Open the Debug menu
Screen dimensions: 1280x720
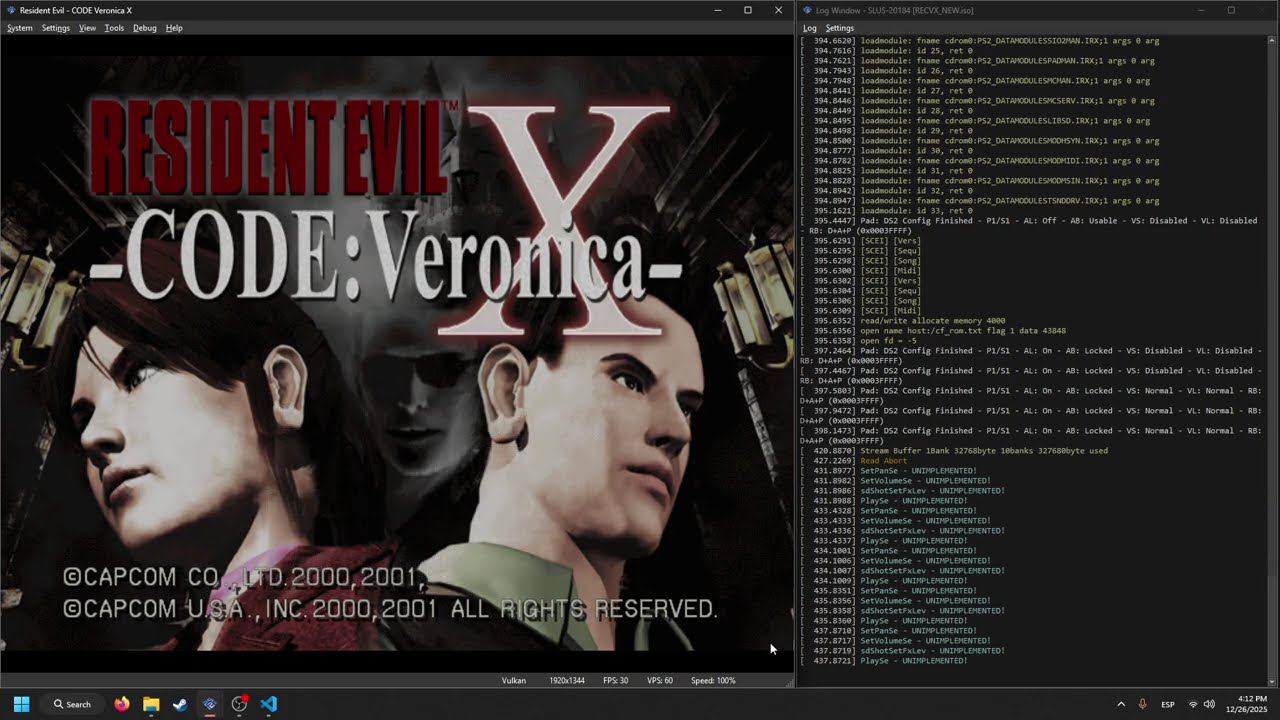(145, 28)
